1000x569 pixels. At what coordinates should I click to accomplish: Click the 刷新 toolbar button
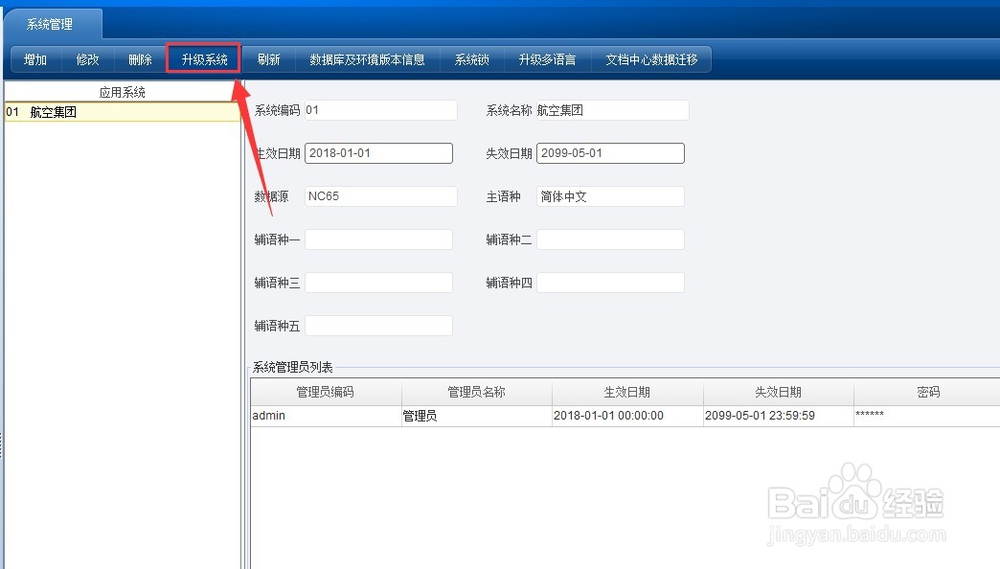[x=268, y=59]
